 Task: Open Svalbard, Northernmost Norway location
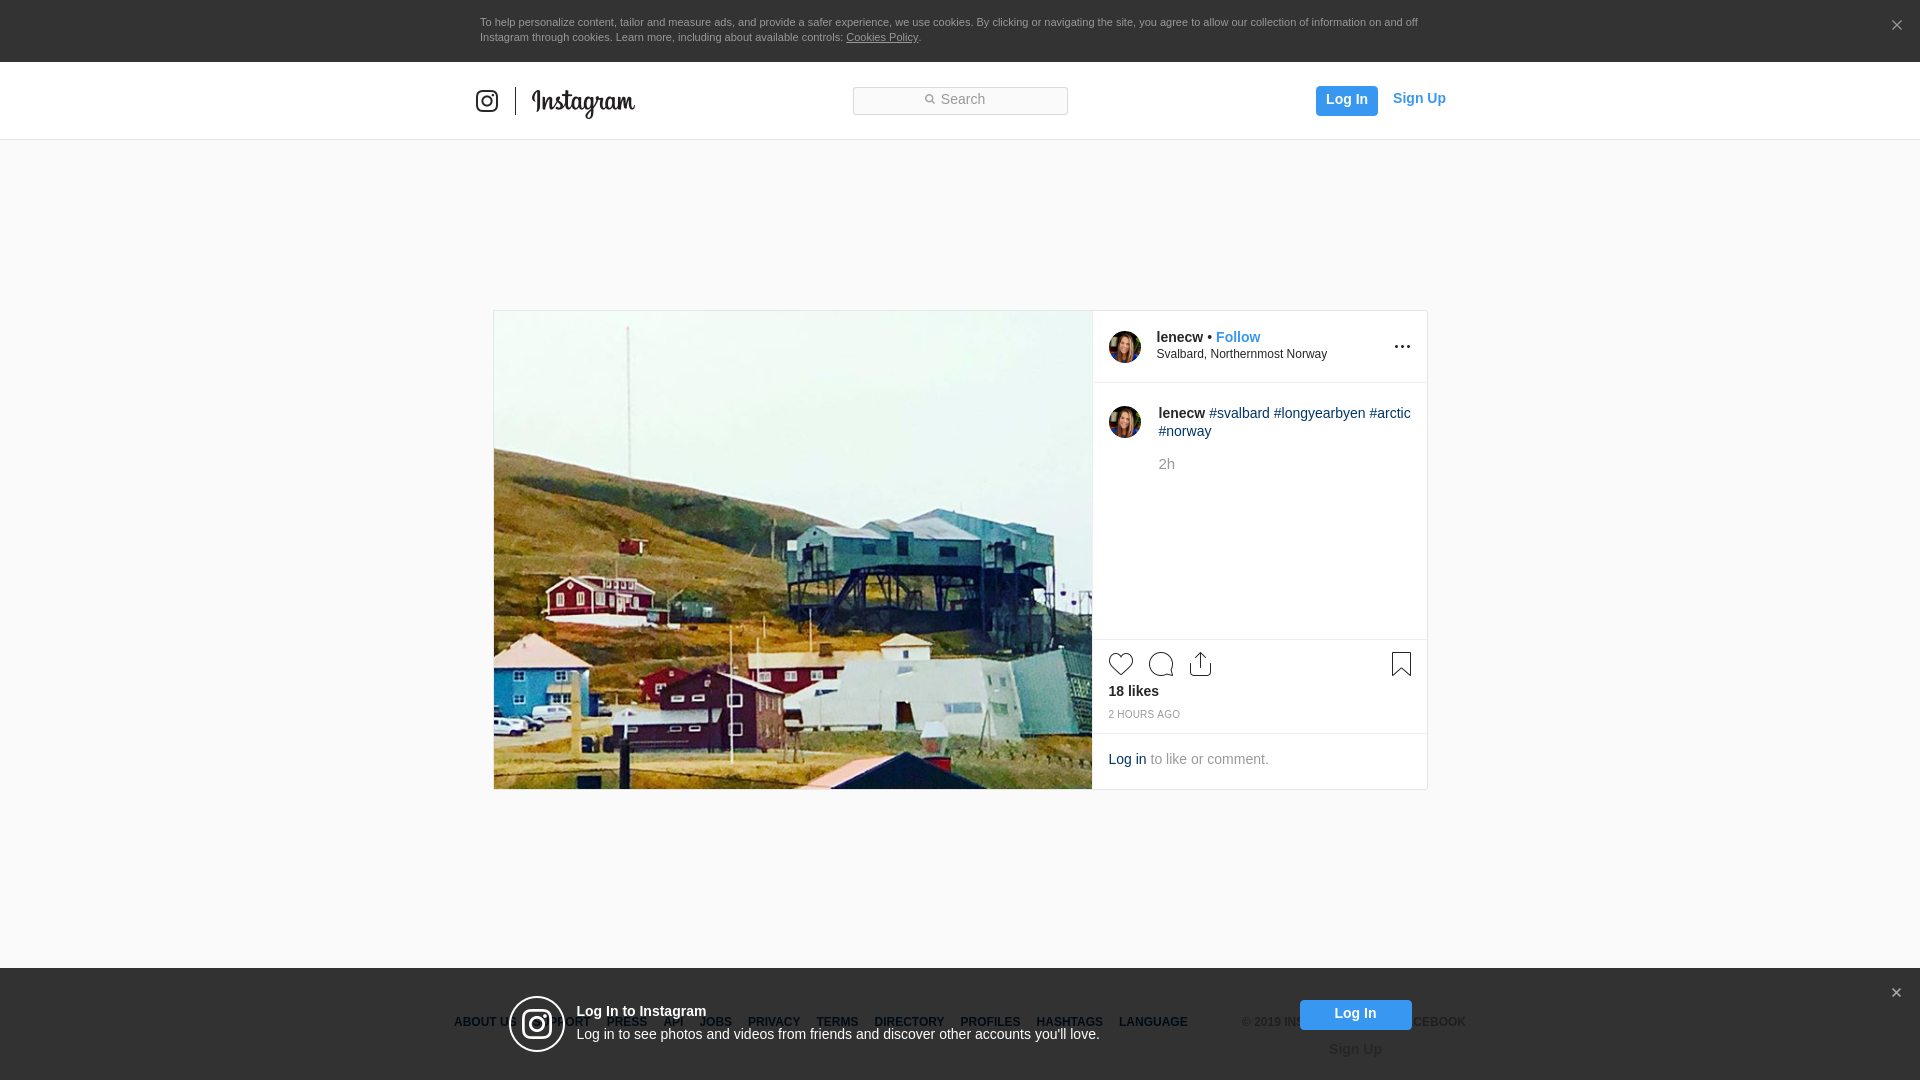click(x=1241, y=354)
